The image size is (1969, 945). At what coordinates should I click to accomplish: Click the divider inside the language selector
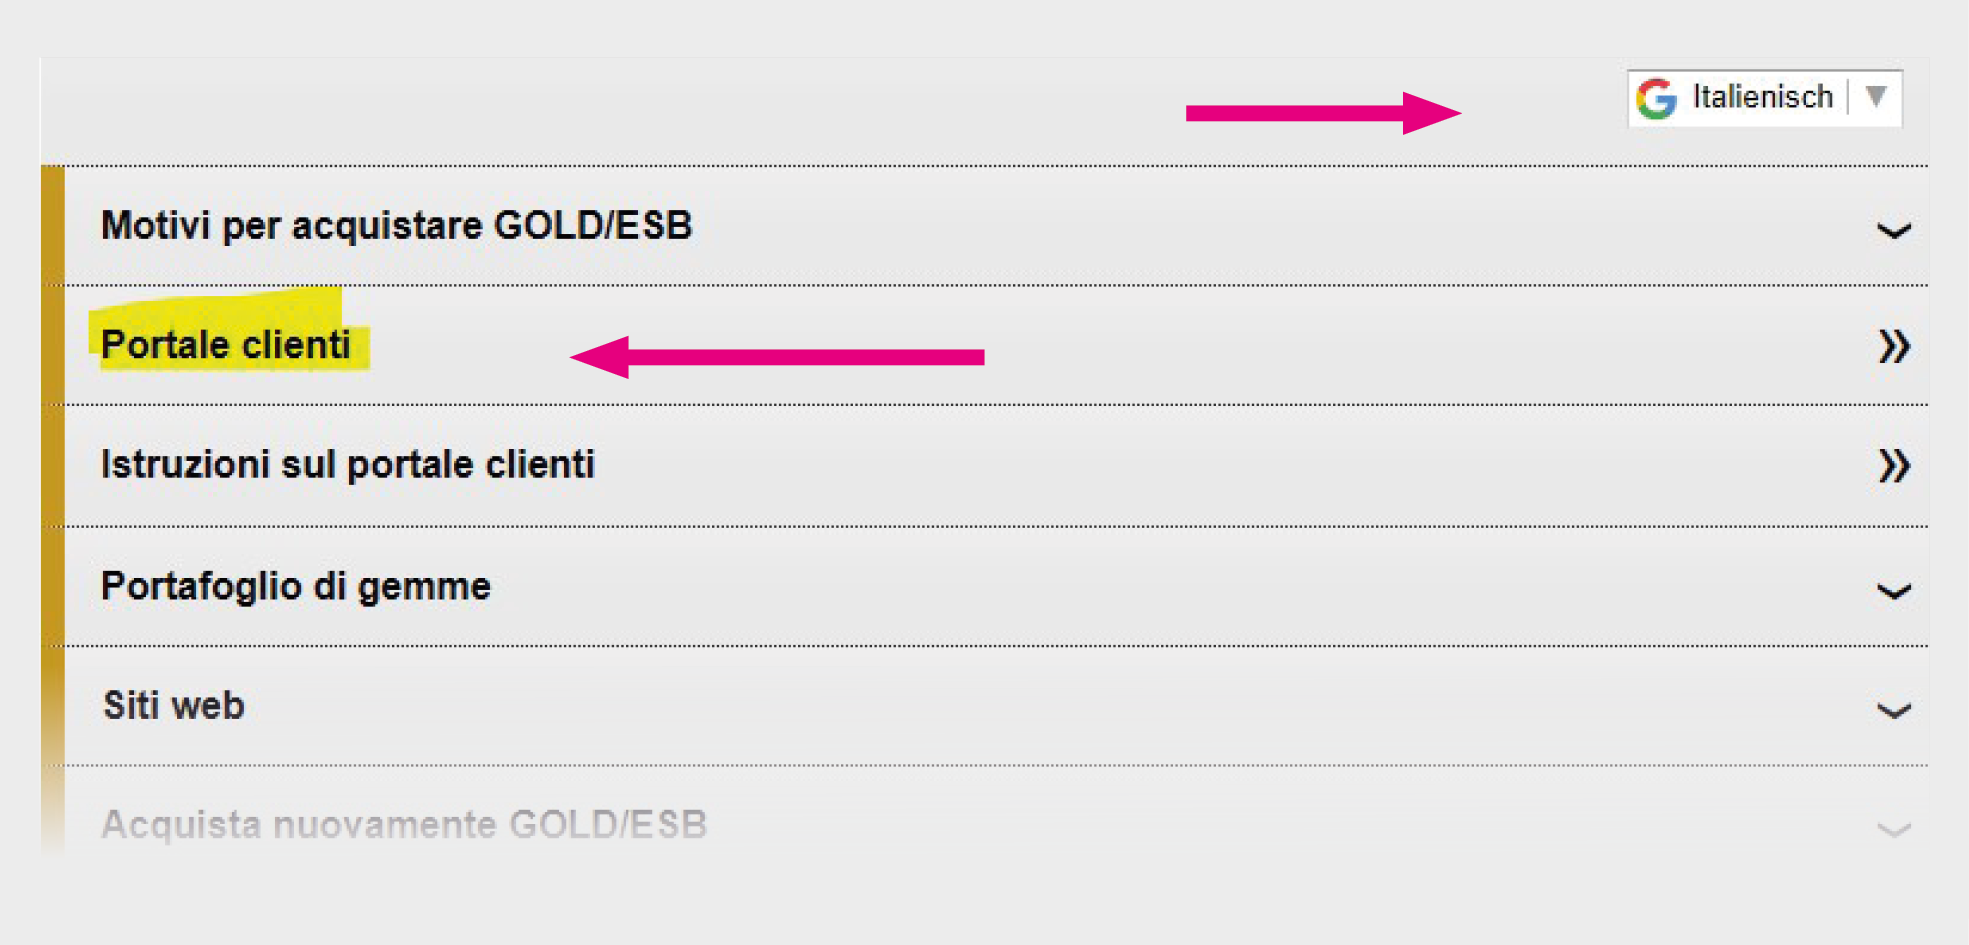pos(1849,97)
